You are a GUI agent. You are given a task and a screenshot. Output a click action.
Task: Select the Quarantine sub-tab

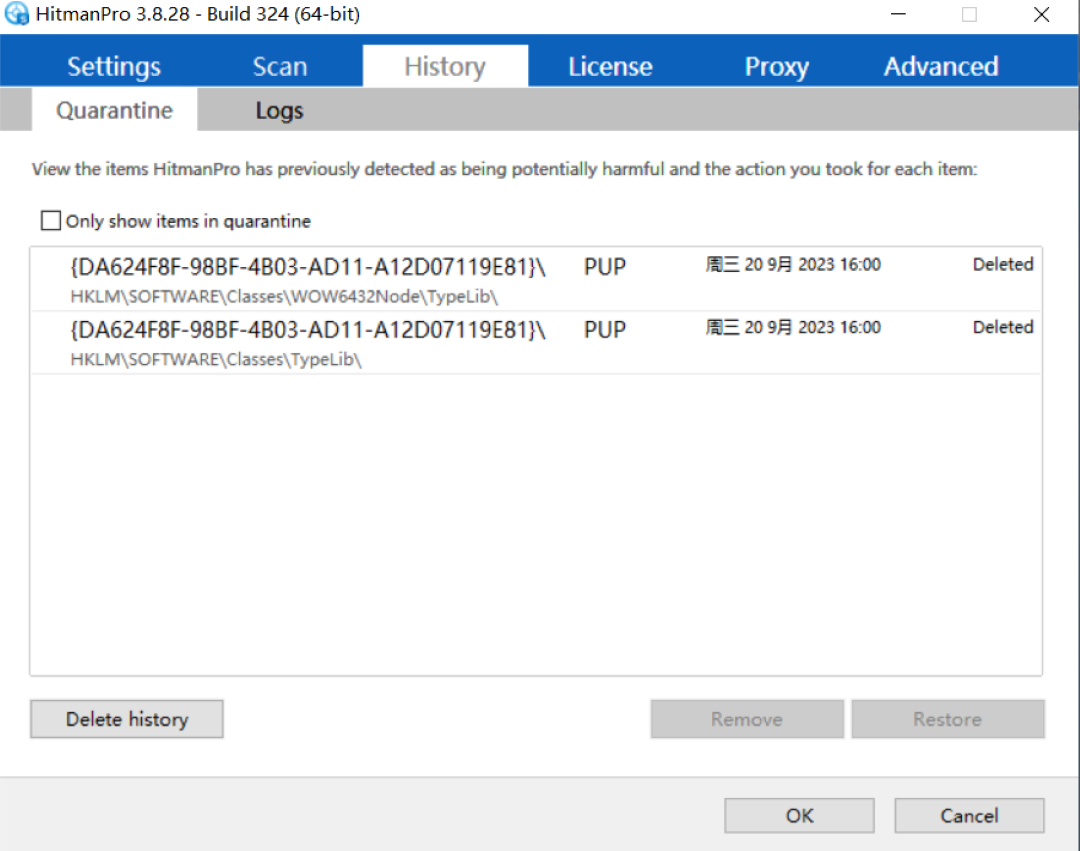(x=114, y=110)
